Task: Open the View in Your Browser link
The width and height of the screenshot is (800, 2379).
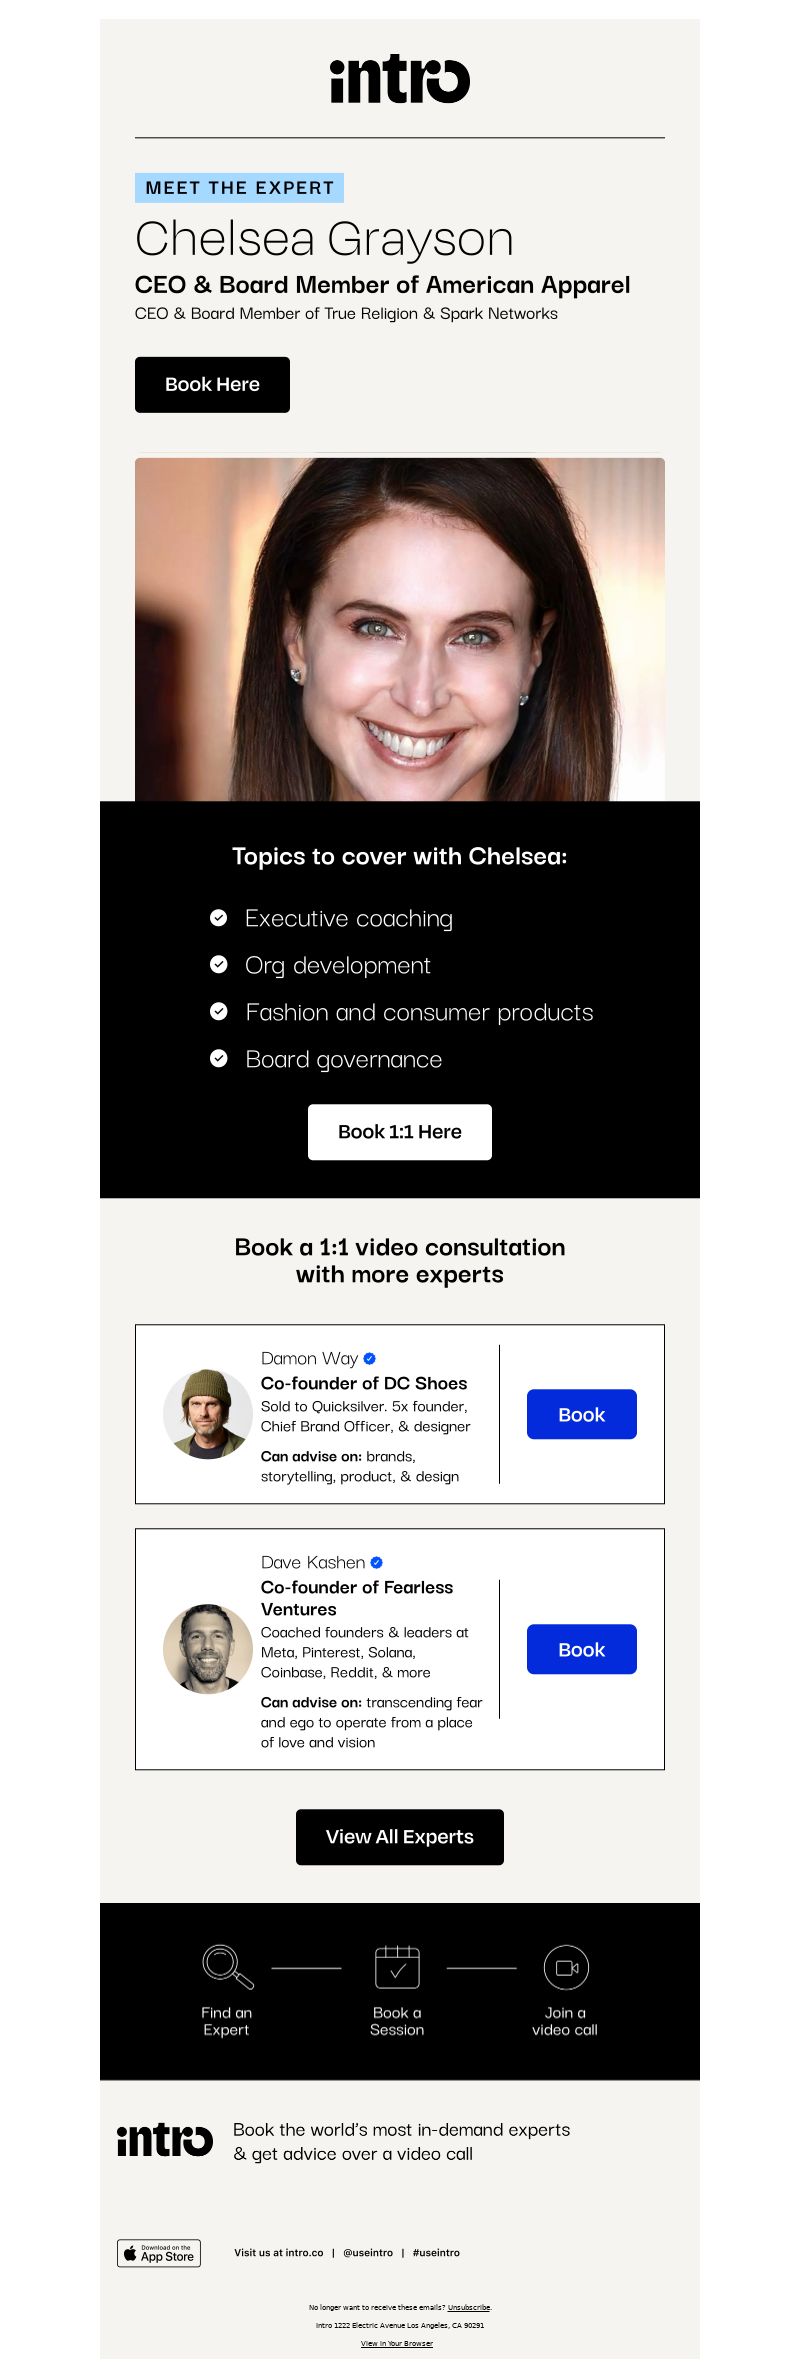Action: 397,2343
